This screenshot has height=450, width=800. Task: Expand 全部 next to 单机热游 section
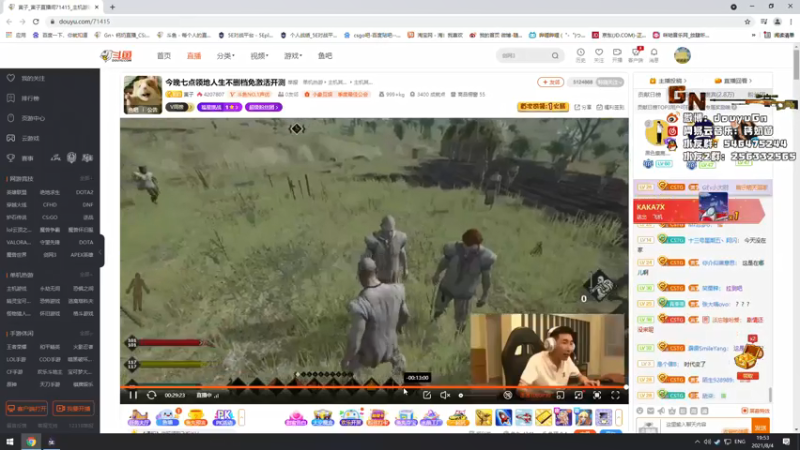click(86, 275)
